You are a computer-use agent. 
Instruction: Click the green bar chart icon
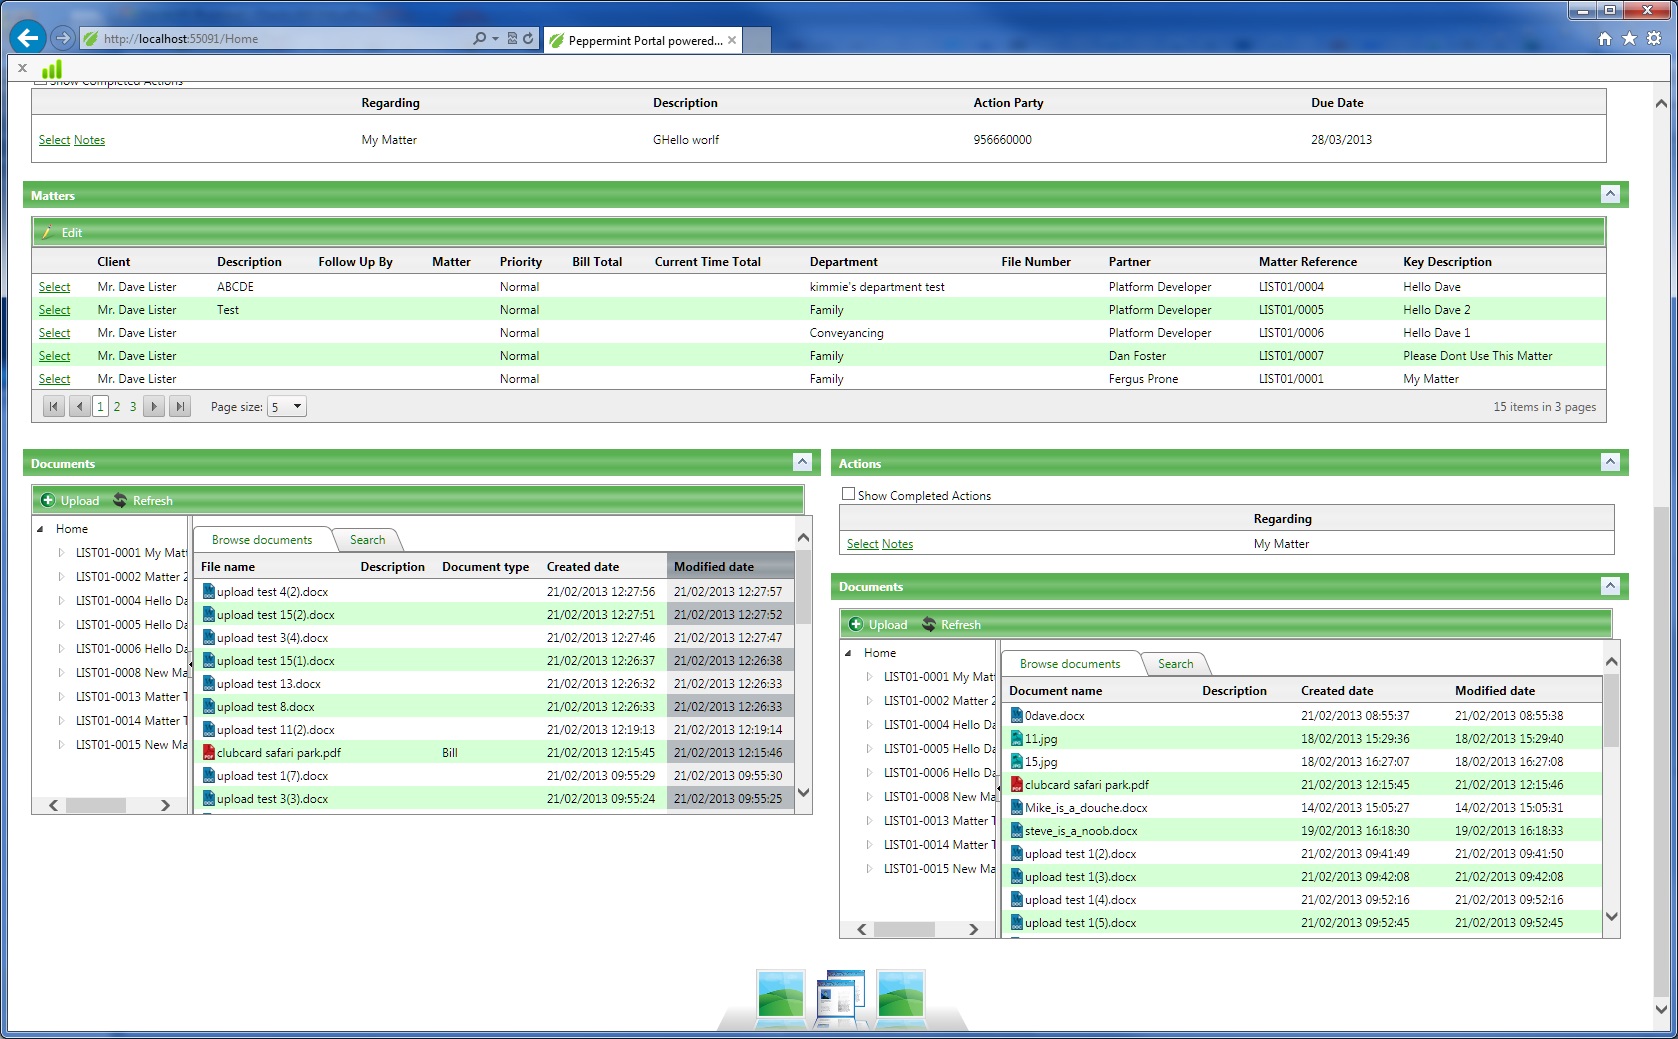pyautogui.click(x=52, y=68)
